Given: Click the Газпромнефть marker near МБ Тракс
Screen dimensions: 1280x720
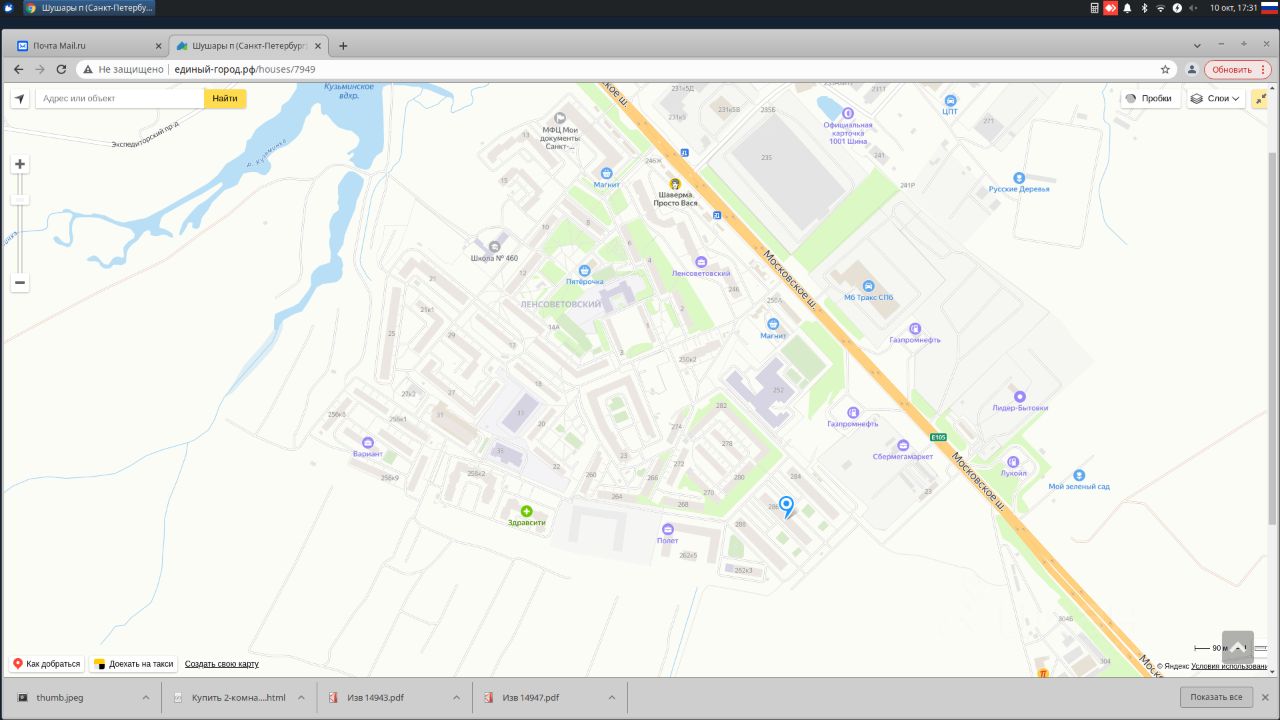Looking at the screenshot, I should pos(915,328).
